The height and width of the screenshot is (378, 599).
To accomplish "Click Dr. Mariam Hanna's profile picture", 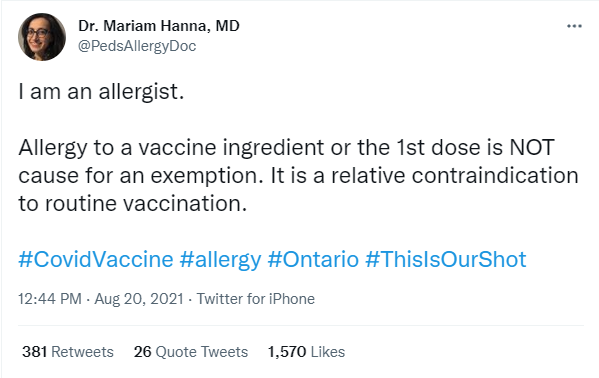I will (x=42, y=37).
